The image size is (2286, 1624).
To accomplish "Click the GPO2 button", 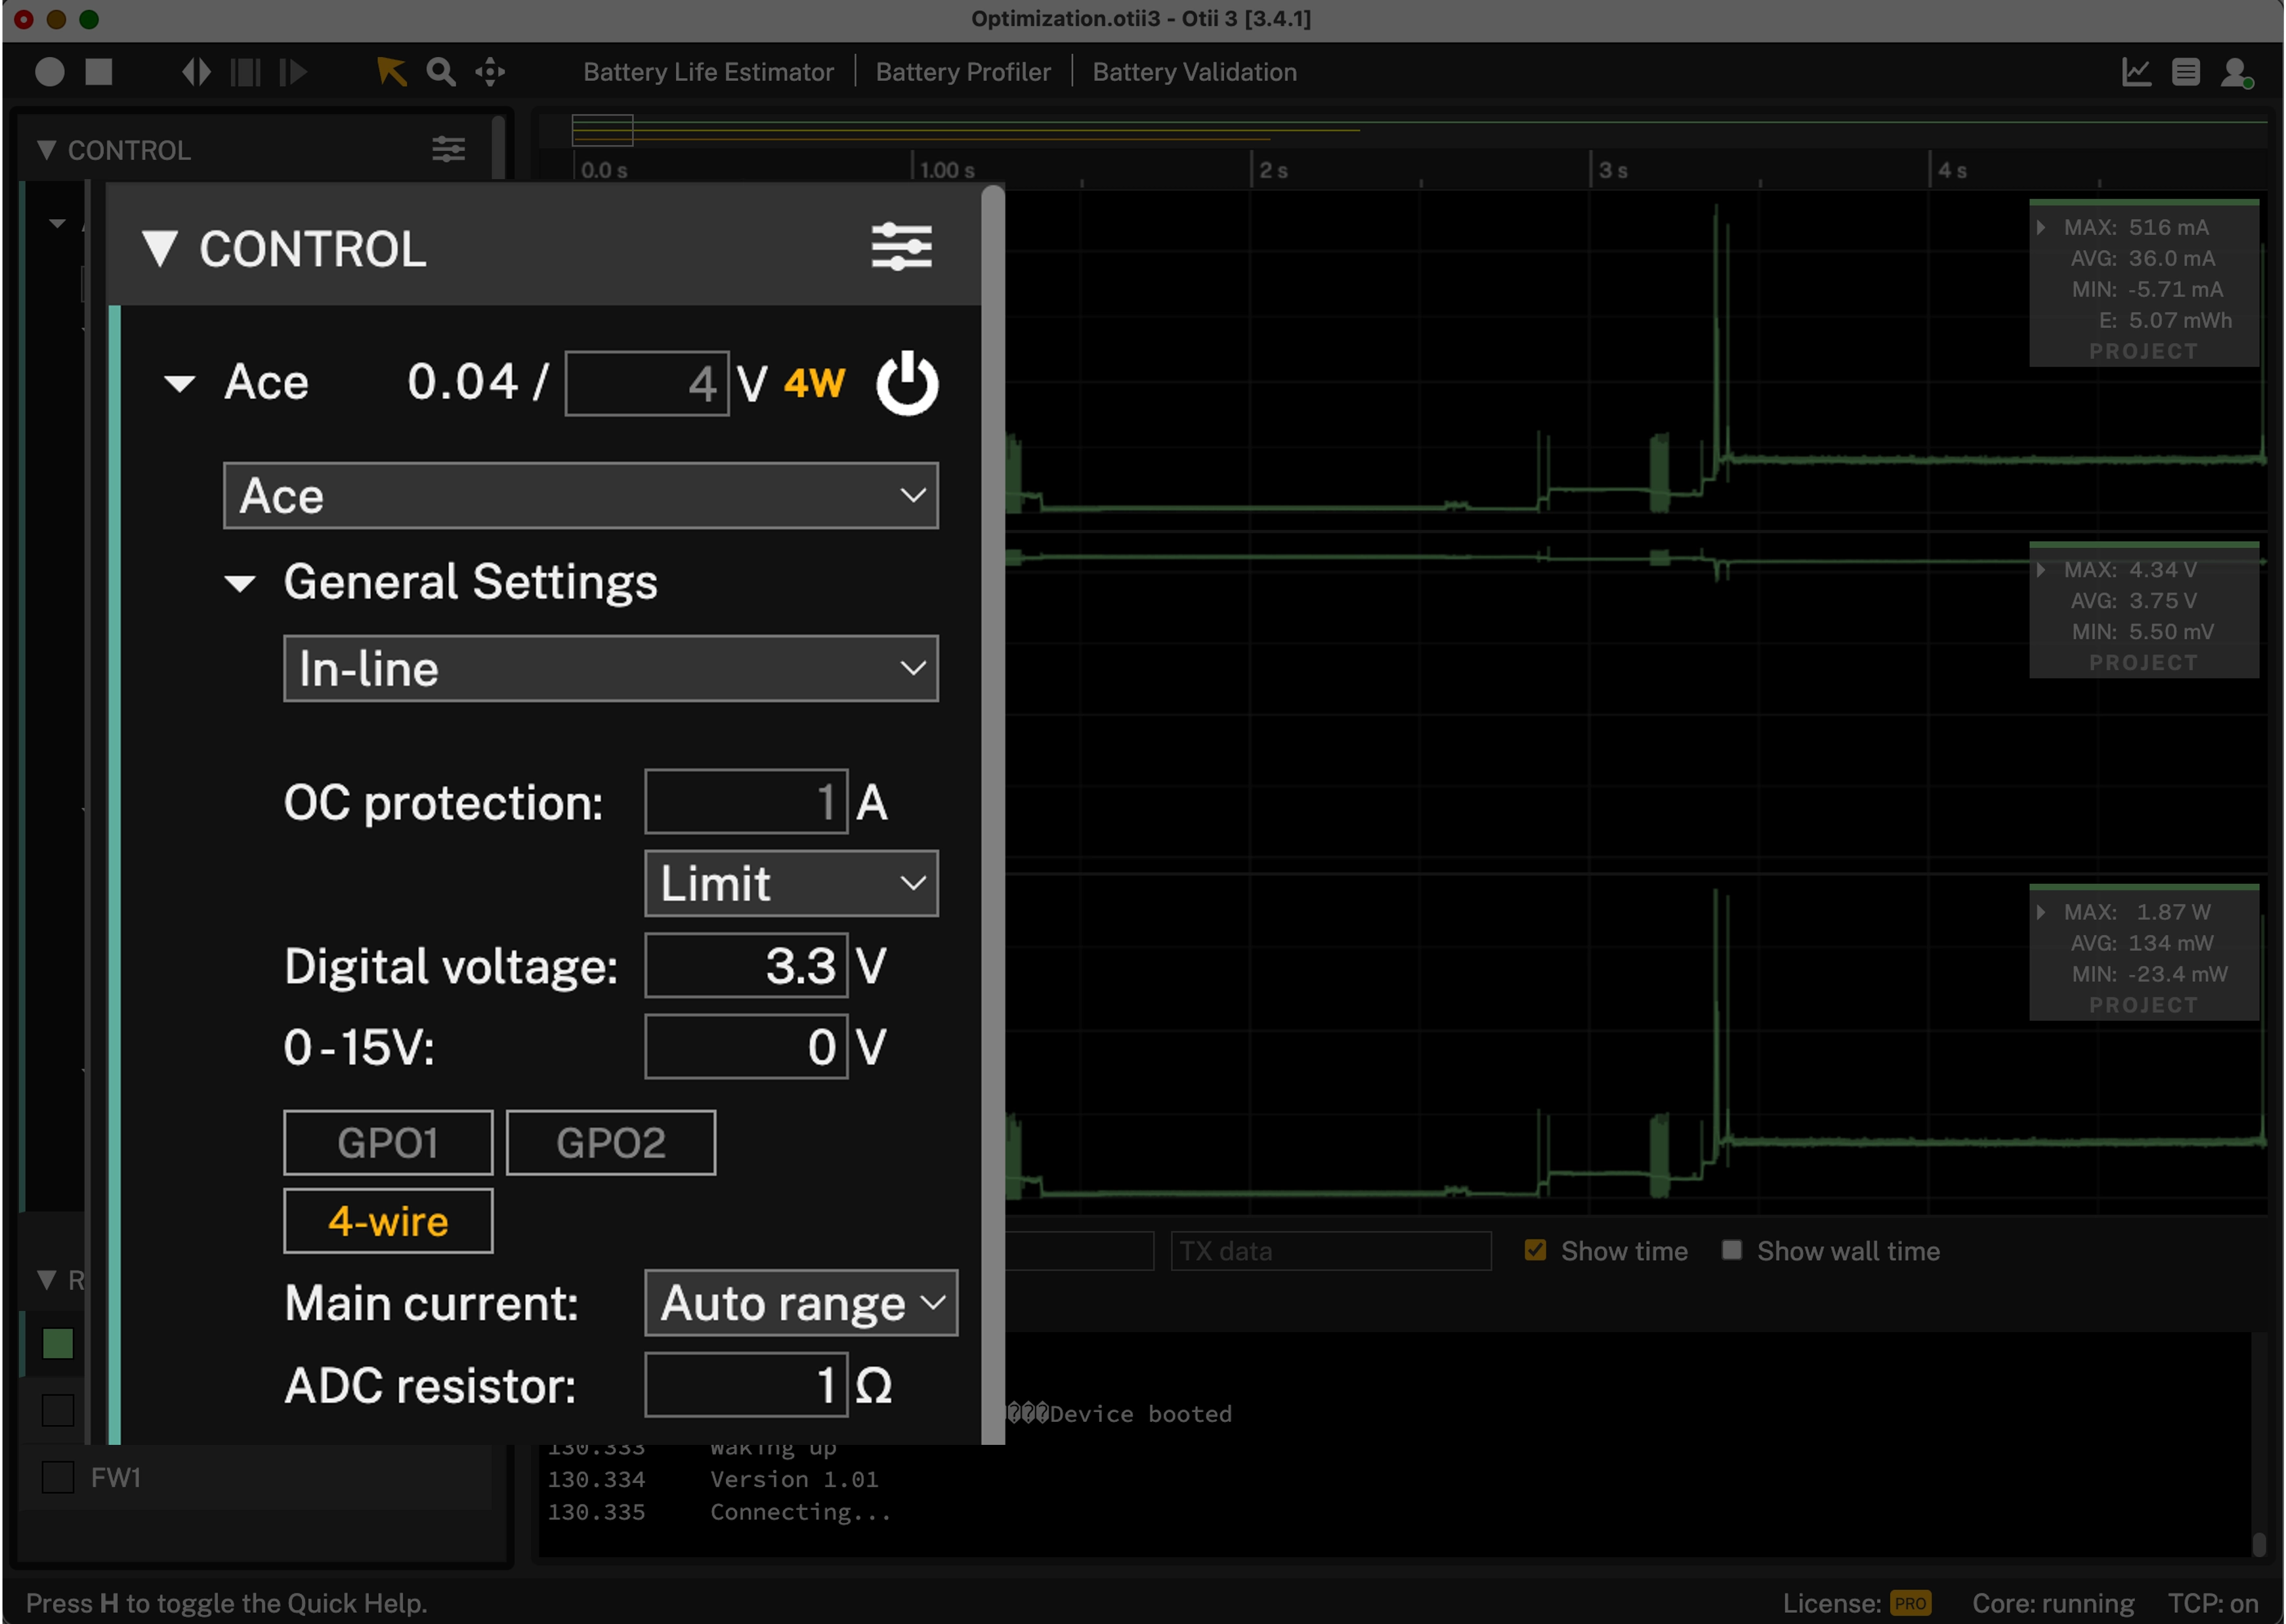I will click(610, 1142).
